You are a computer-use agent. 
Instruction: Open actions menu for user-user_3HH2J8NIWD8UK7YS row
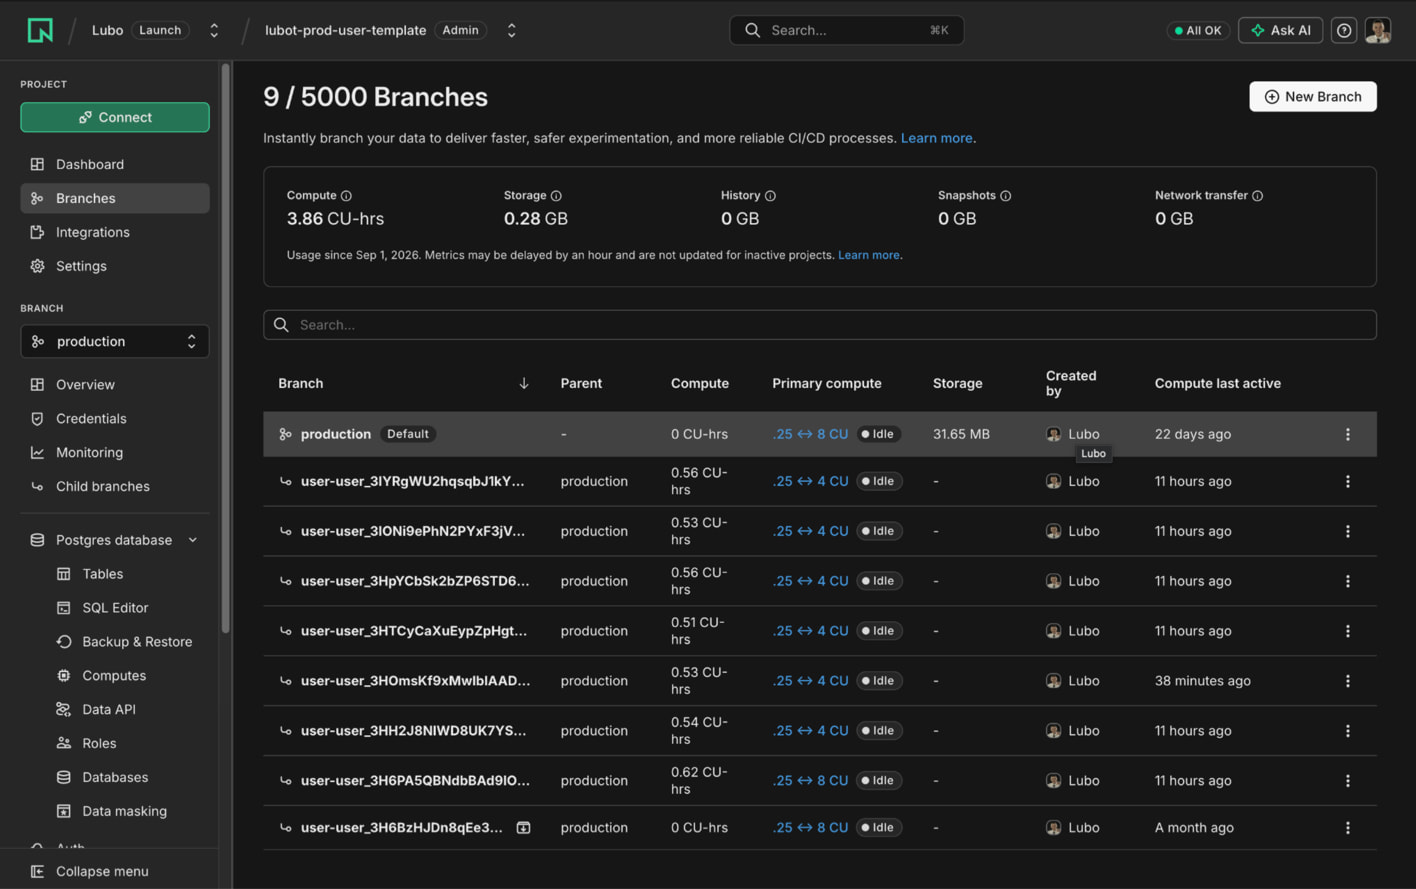pos(1347,731)
